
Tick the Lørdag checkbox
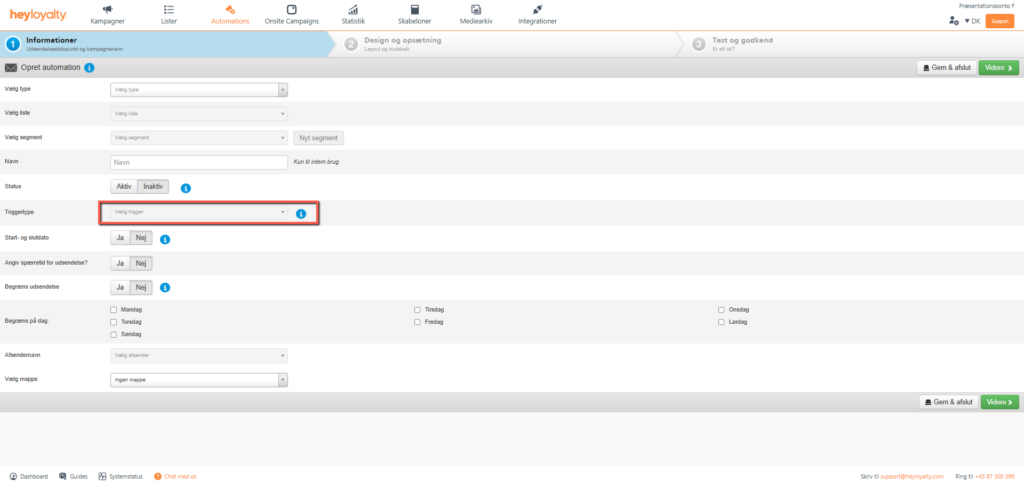point(722,322)
